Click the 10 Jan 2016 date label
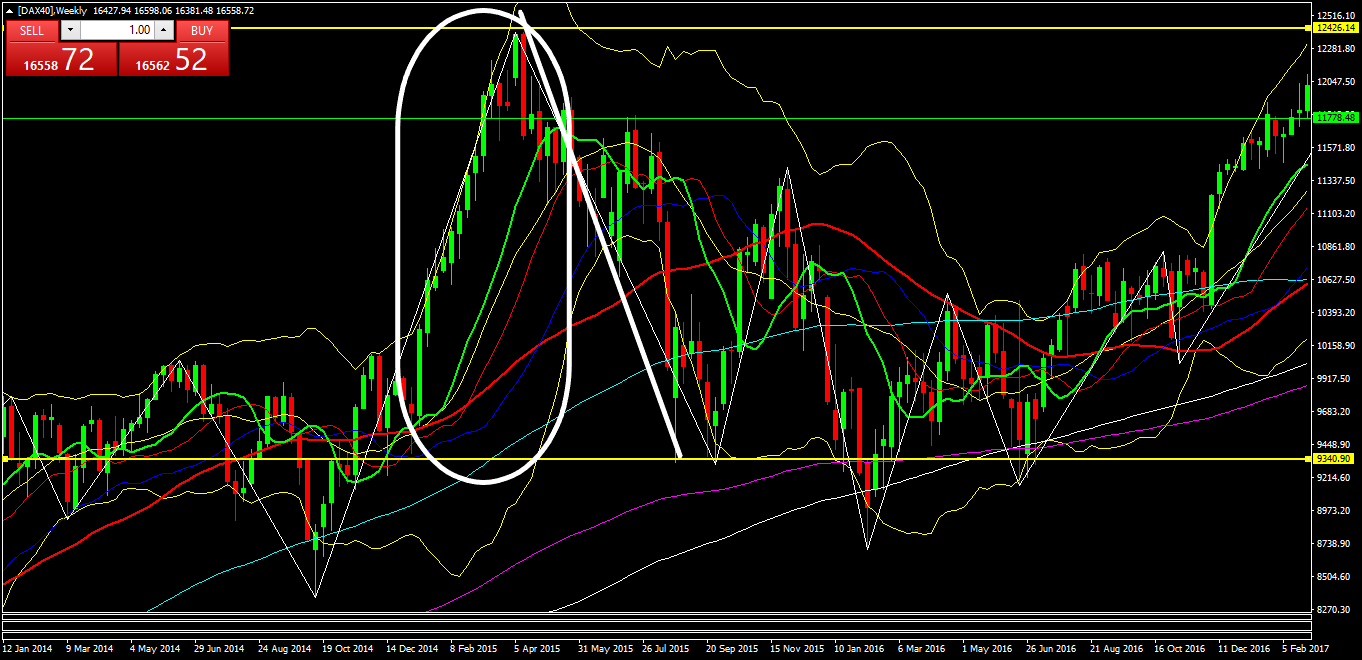Screen dimensions: 1362x660 point(860,648)
